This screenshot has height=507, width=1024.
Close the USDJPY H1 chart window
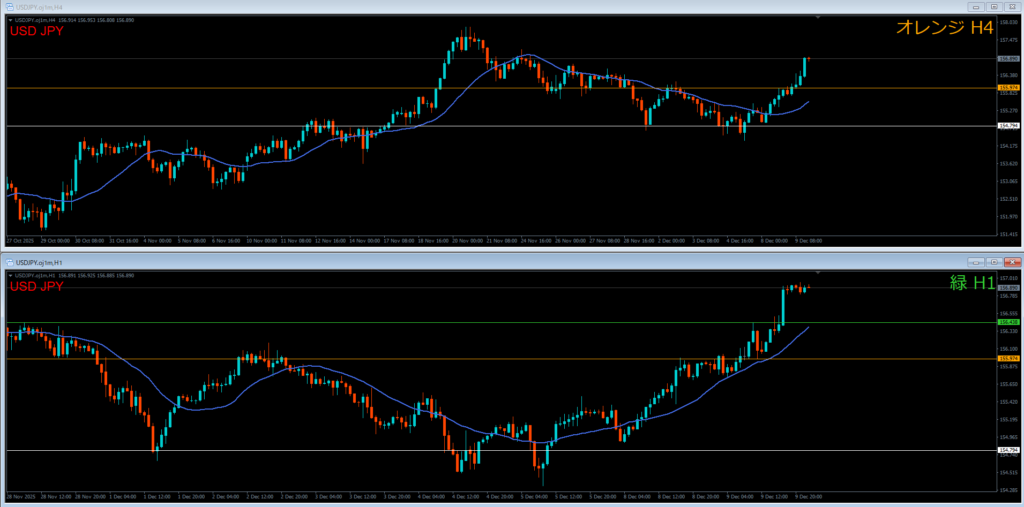click(x=1010, y=262)
